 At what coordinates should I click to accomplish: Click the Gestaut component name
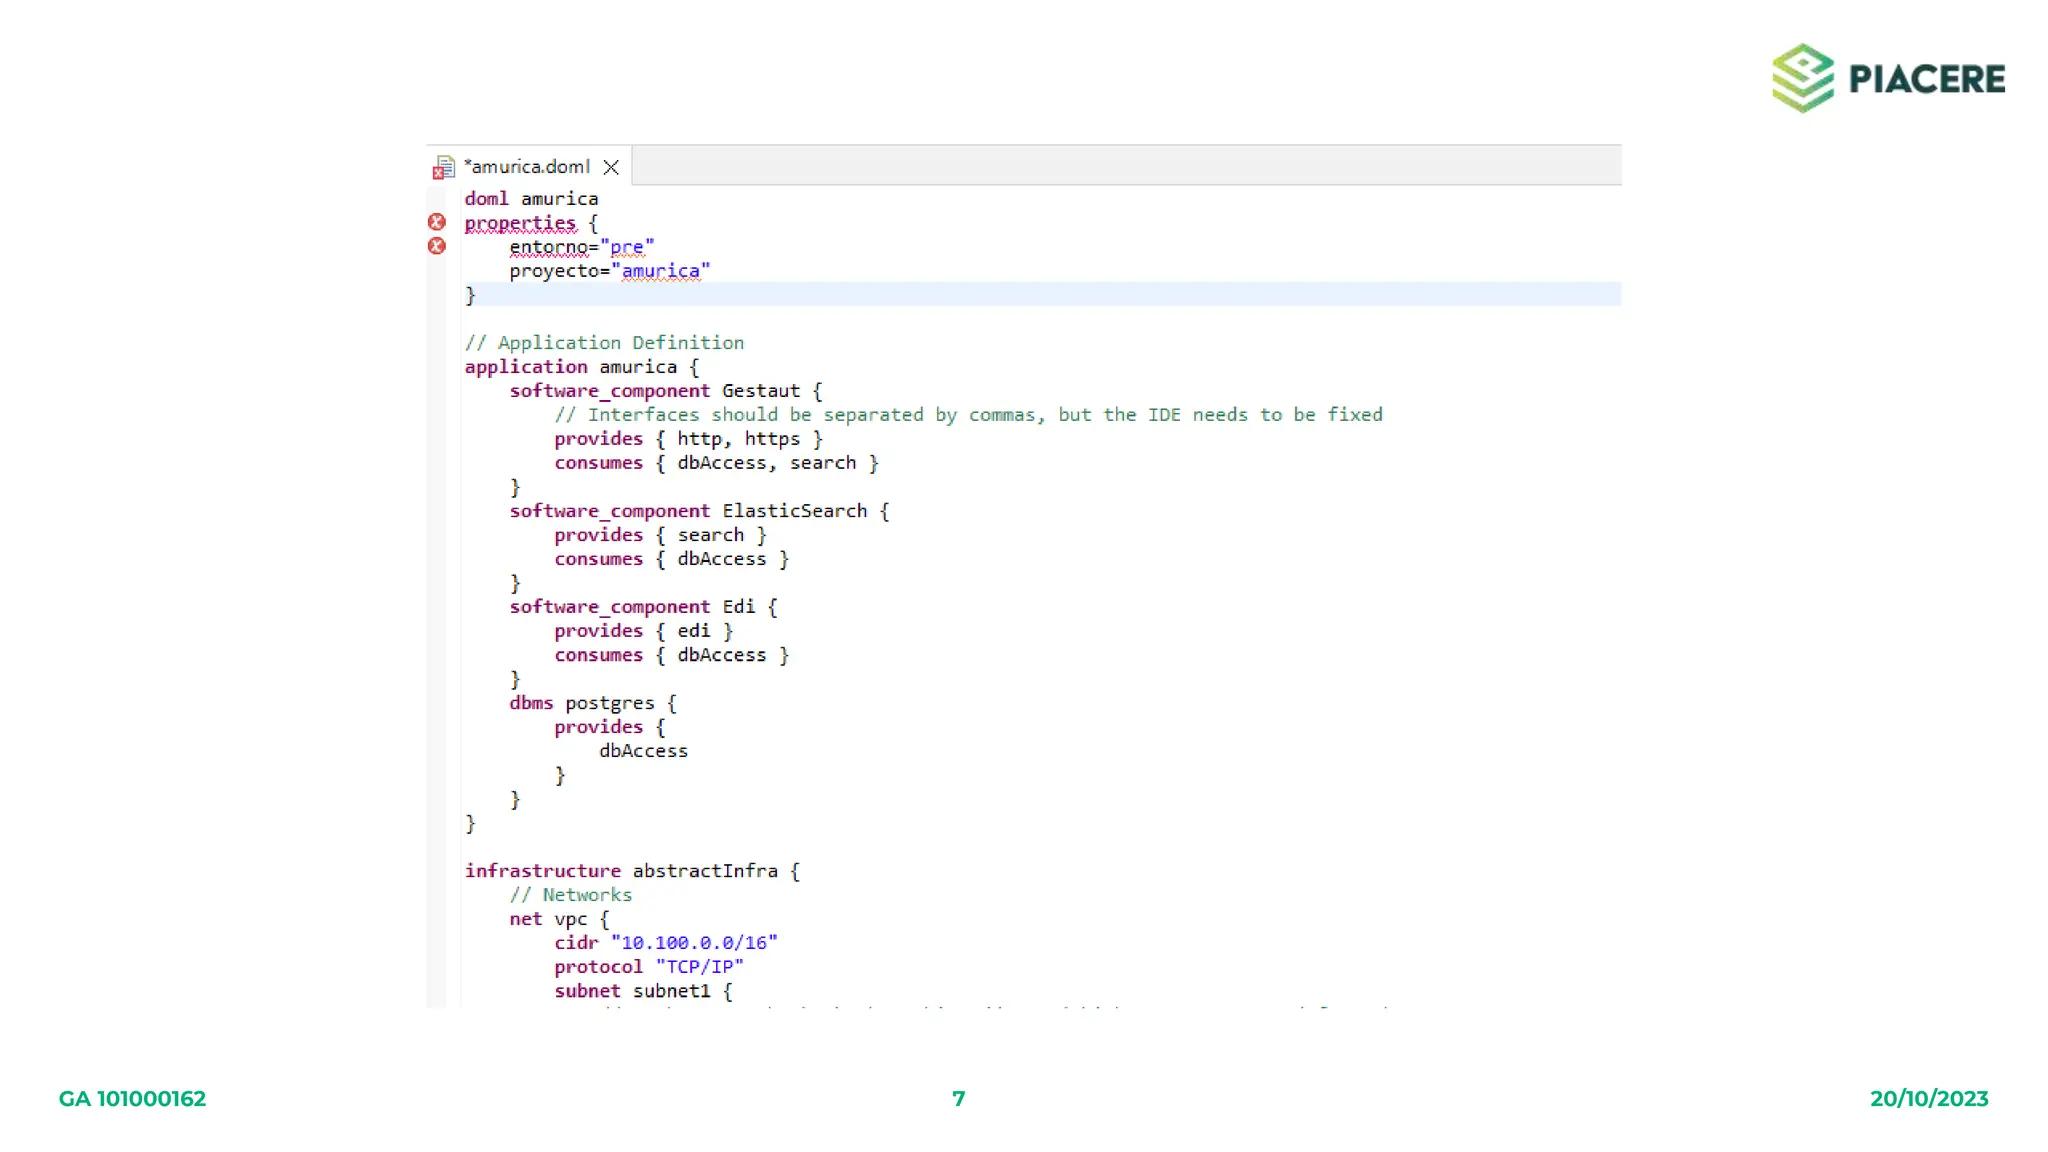(760, 391)
